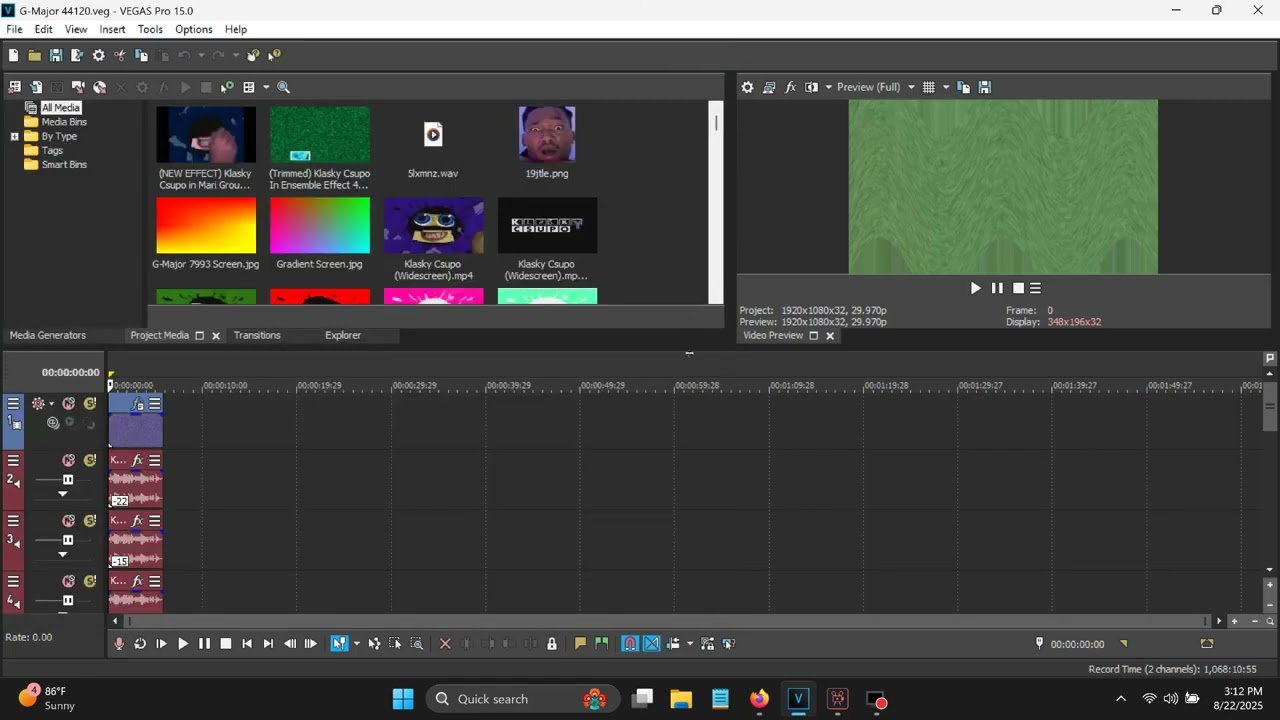Image resolution: width=1280 pixels, height=720 pixels.
Task: Insert a marker with the yellow marker icon
Action: tap(580, 644)
